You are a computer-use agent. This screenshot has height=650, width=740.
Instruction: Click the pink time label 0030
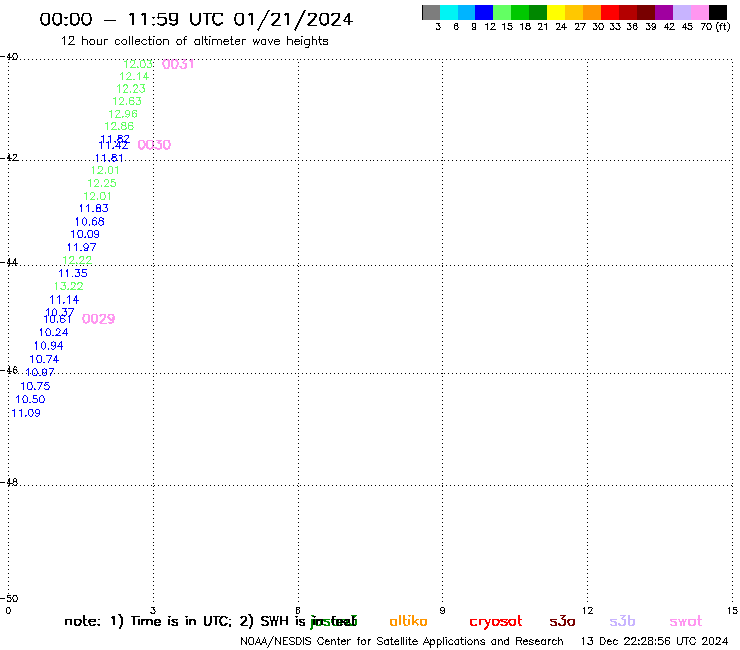(x=154, y=145)
